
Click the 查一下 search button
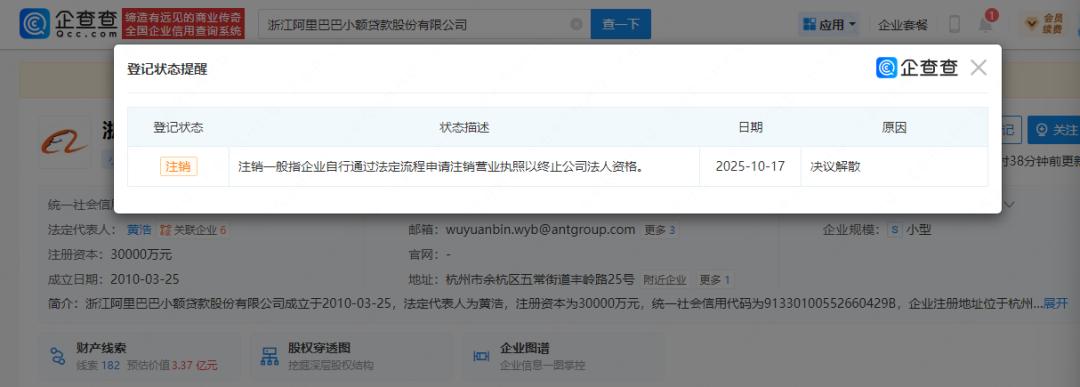tap(621, 24)
